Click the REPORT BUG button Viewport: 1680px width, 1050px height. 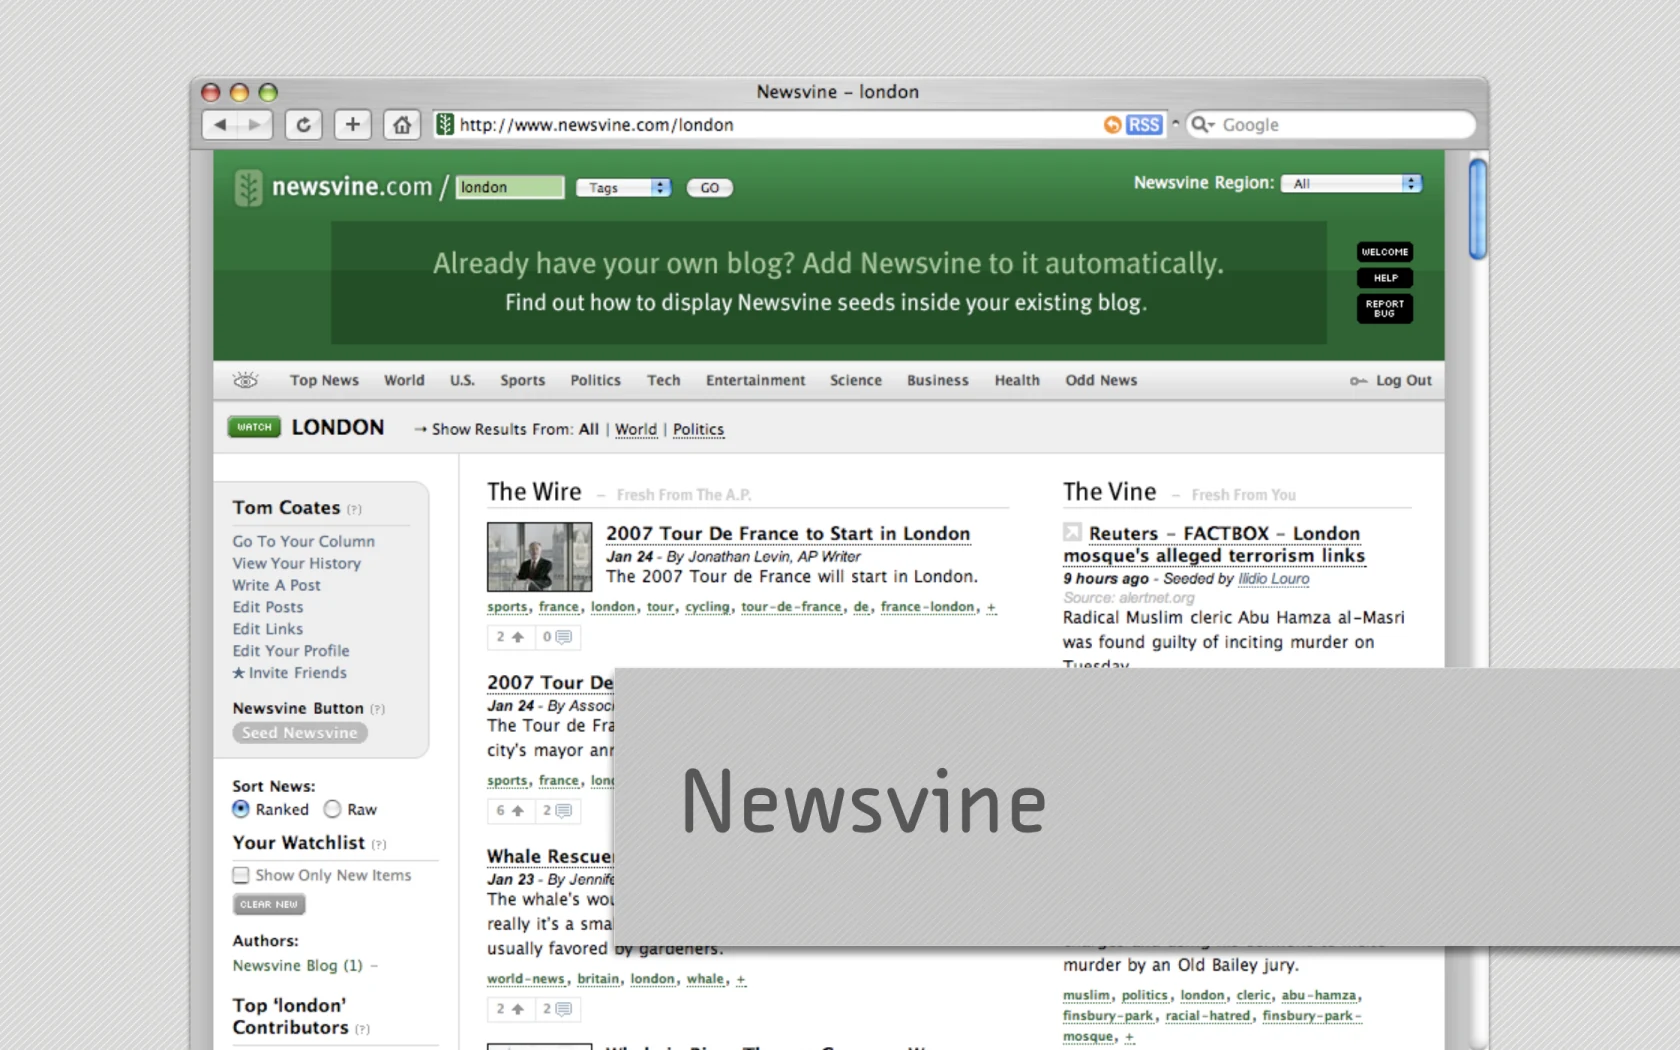[x=1385, y=308]
